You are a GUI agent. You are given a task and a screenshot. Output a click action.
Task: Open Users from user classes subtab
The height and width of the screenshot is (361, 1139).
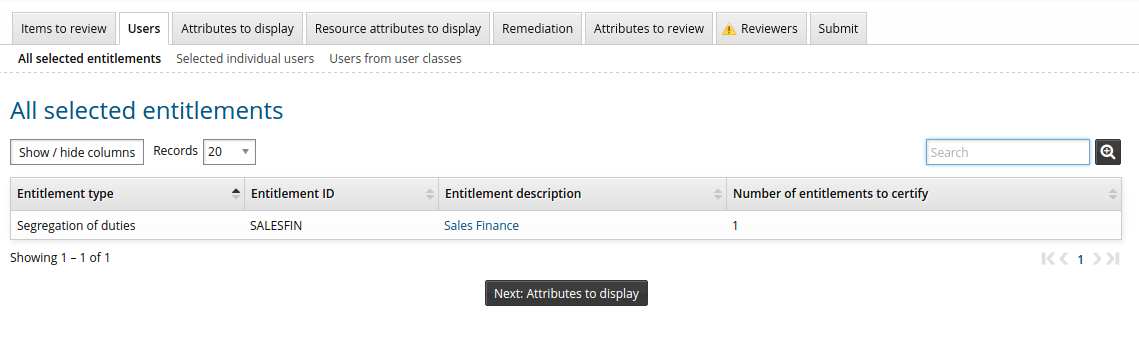[x=395, y=59]
